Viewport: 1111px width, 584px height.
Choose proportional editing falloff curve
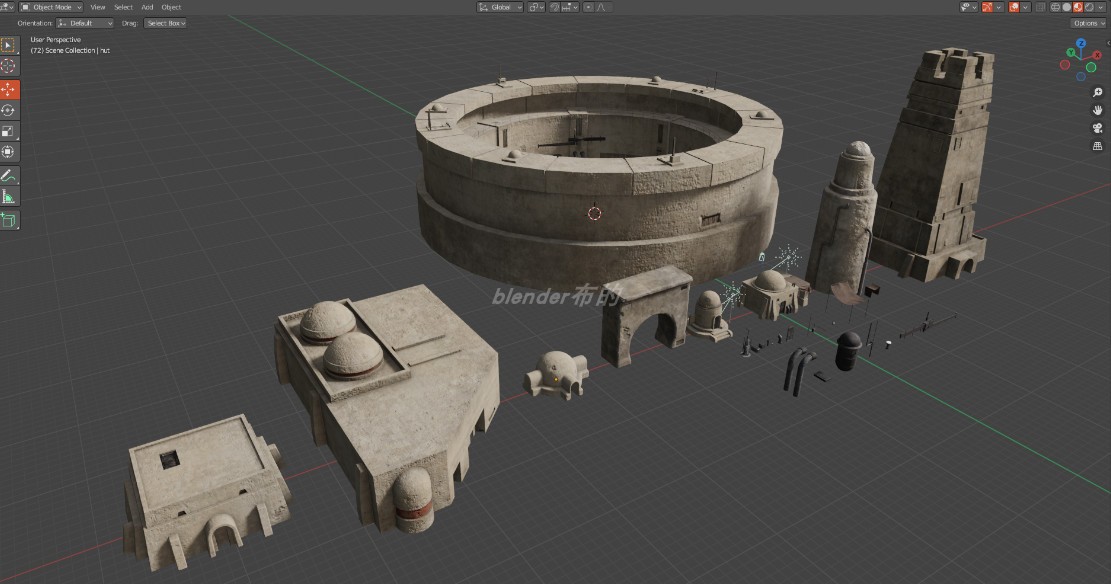point(603,7)
